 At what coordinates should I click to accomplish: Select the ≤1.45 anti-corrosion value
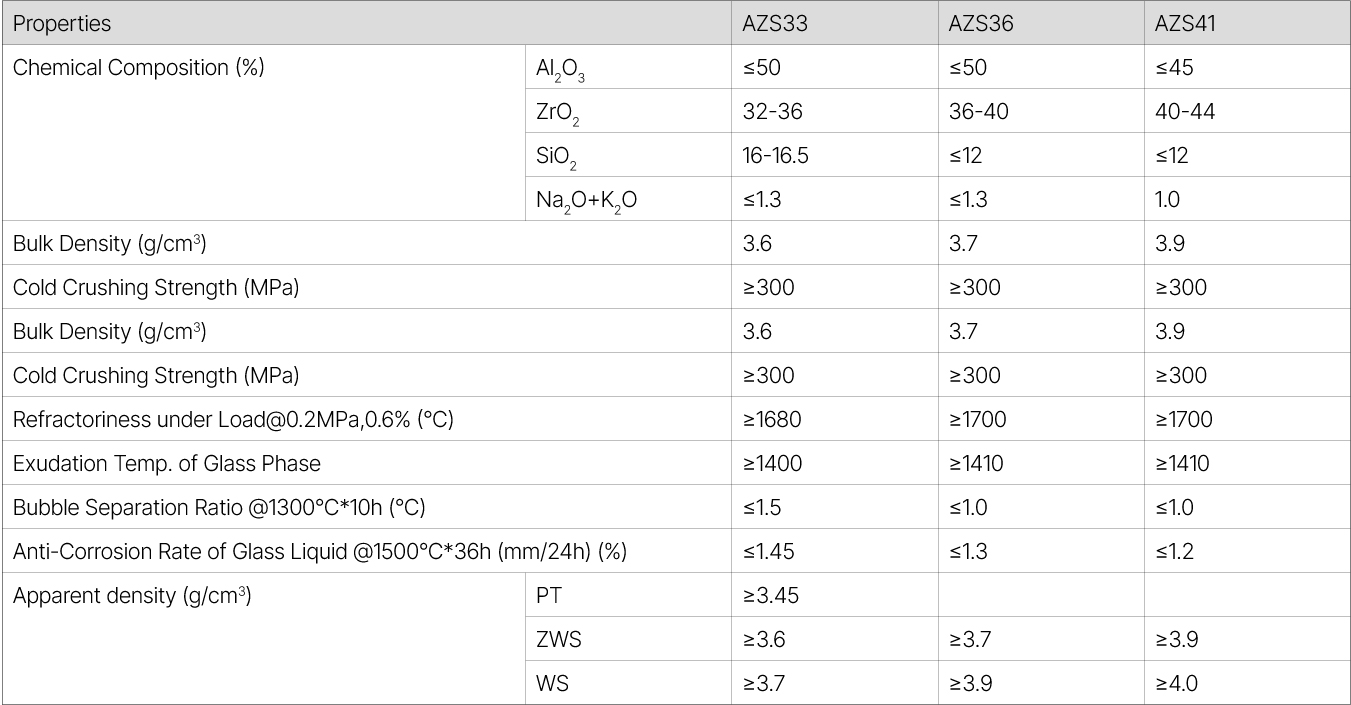(769, 551)
